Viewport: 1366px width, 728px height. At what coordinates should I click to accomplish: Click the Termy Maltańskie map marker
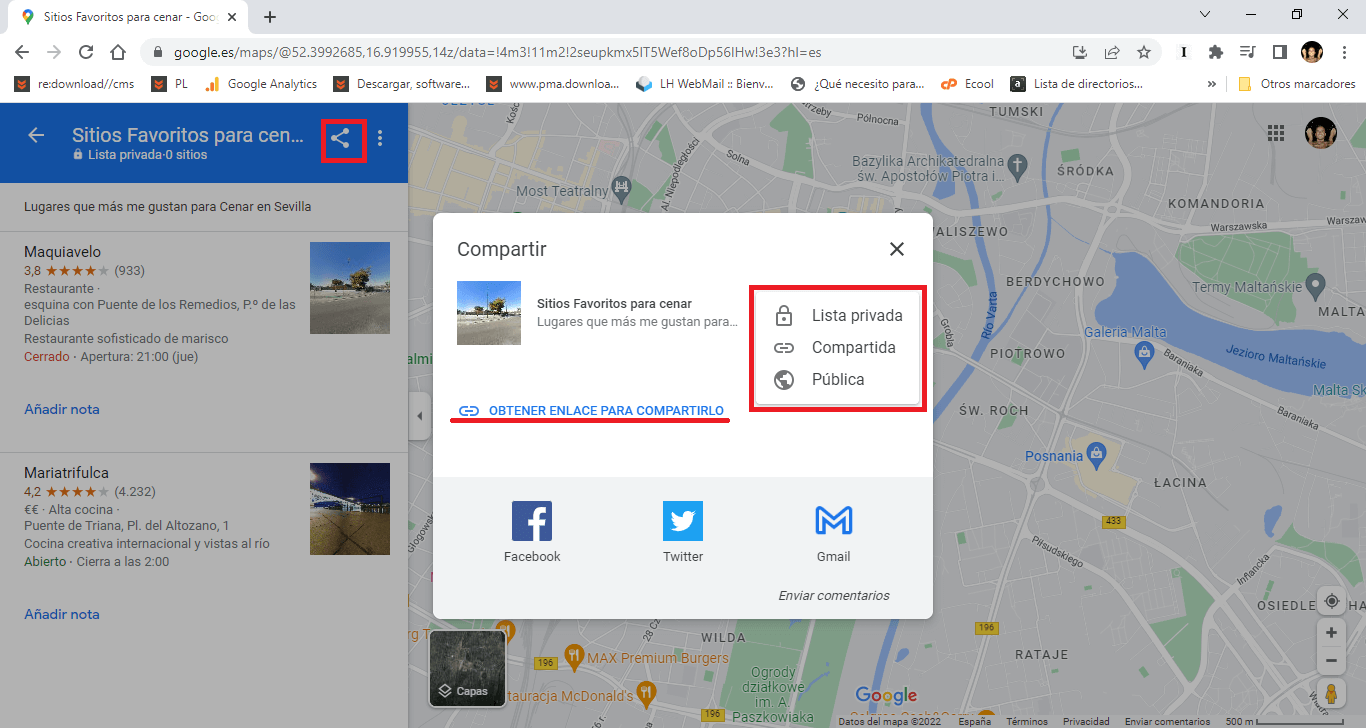[x=1316, y=287]
